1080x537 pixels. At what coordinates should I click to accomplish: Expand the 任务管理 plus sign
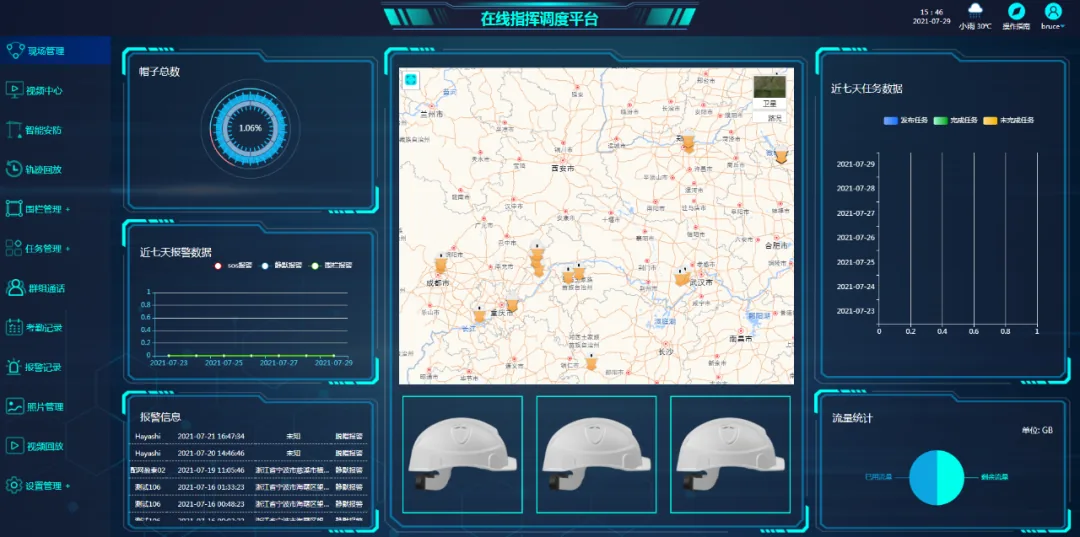tap(68, 248)
